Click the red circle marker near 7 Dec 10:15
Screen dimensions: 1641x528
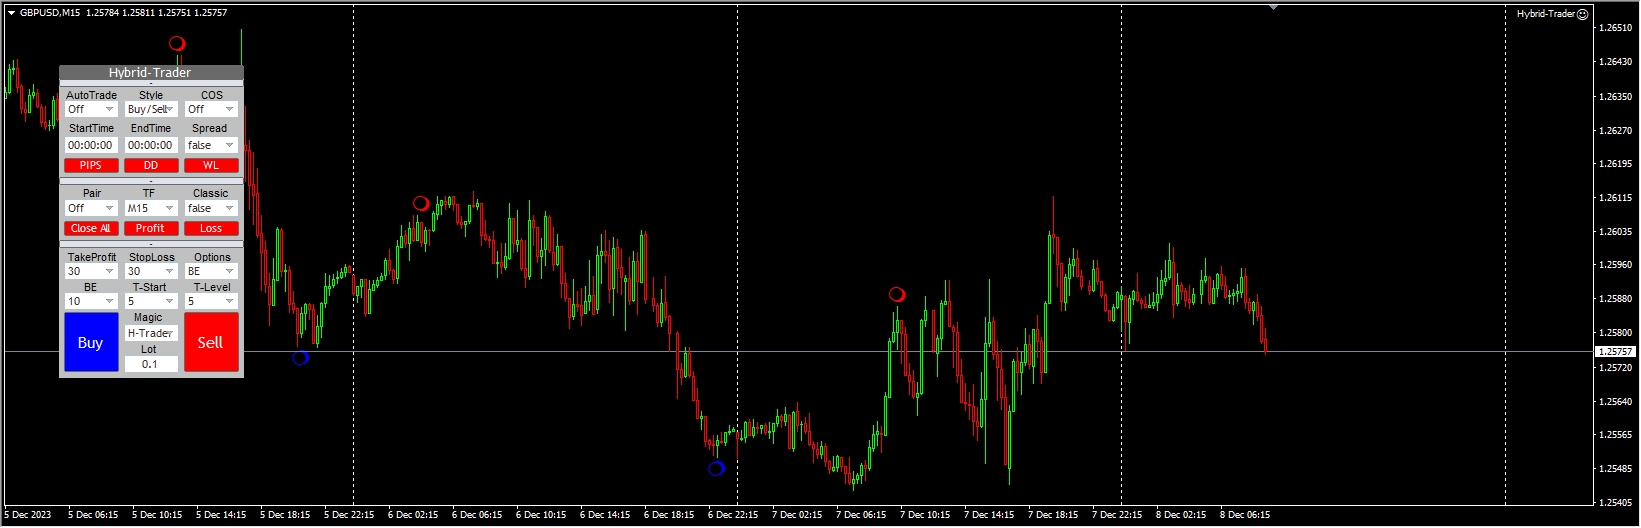pos(897,294)
